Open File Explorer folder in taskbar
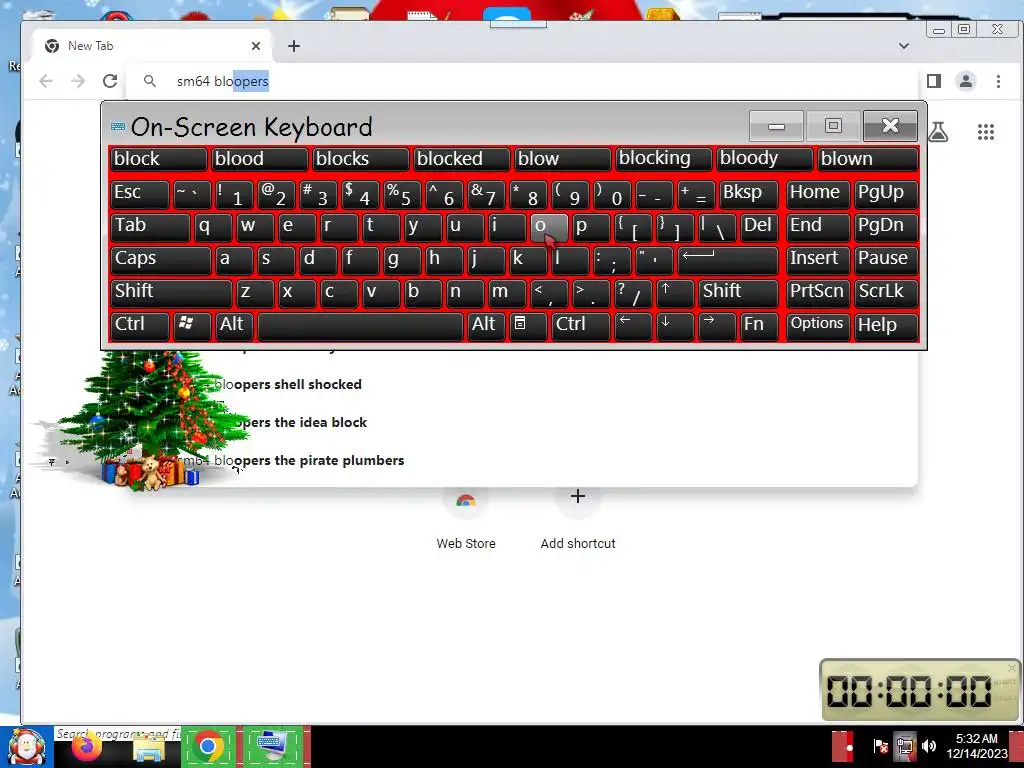The width and height of the screenshot is (1024, 768). (x=148, y=748)
